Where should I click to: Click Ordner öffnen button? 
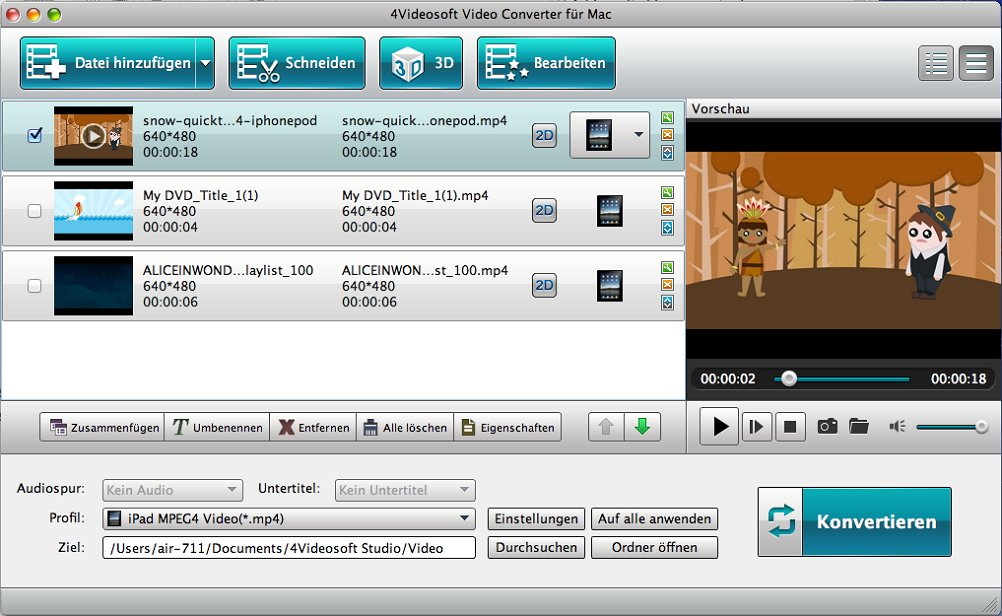(654, 548)
